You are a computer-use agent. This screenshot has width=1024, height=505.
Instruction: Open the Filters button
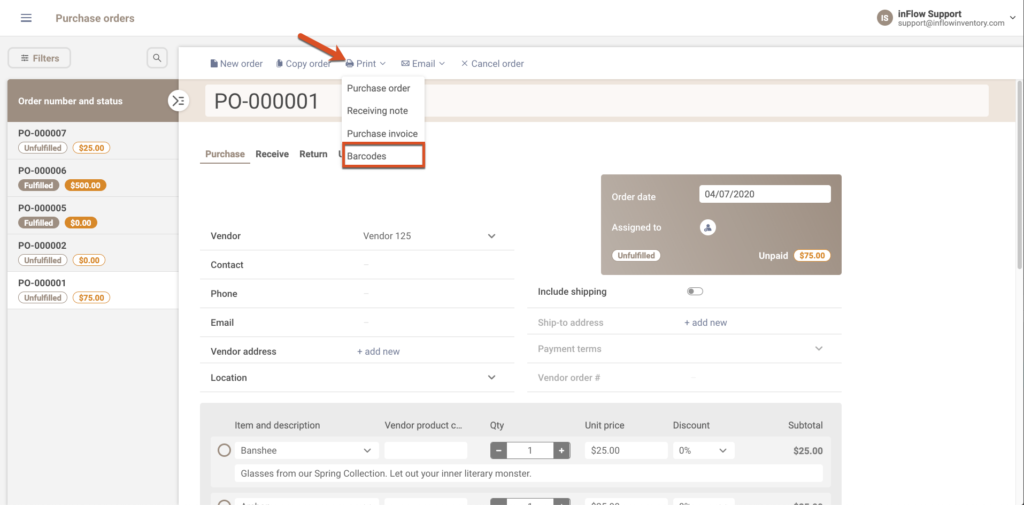39,58
